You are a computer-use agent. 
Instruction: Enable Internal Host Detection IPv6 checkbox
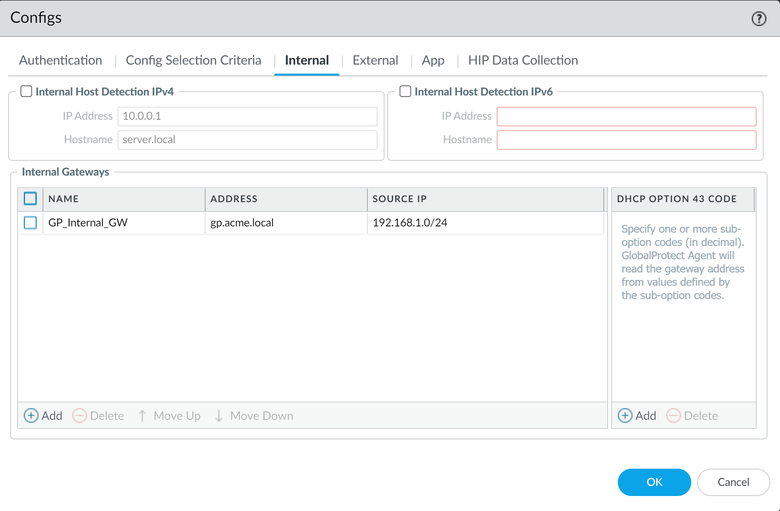coord(405,91)
